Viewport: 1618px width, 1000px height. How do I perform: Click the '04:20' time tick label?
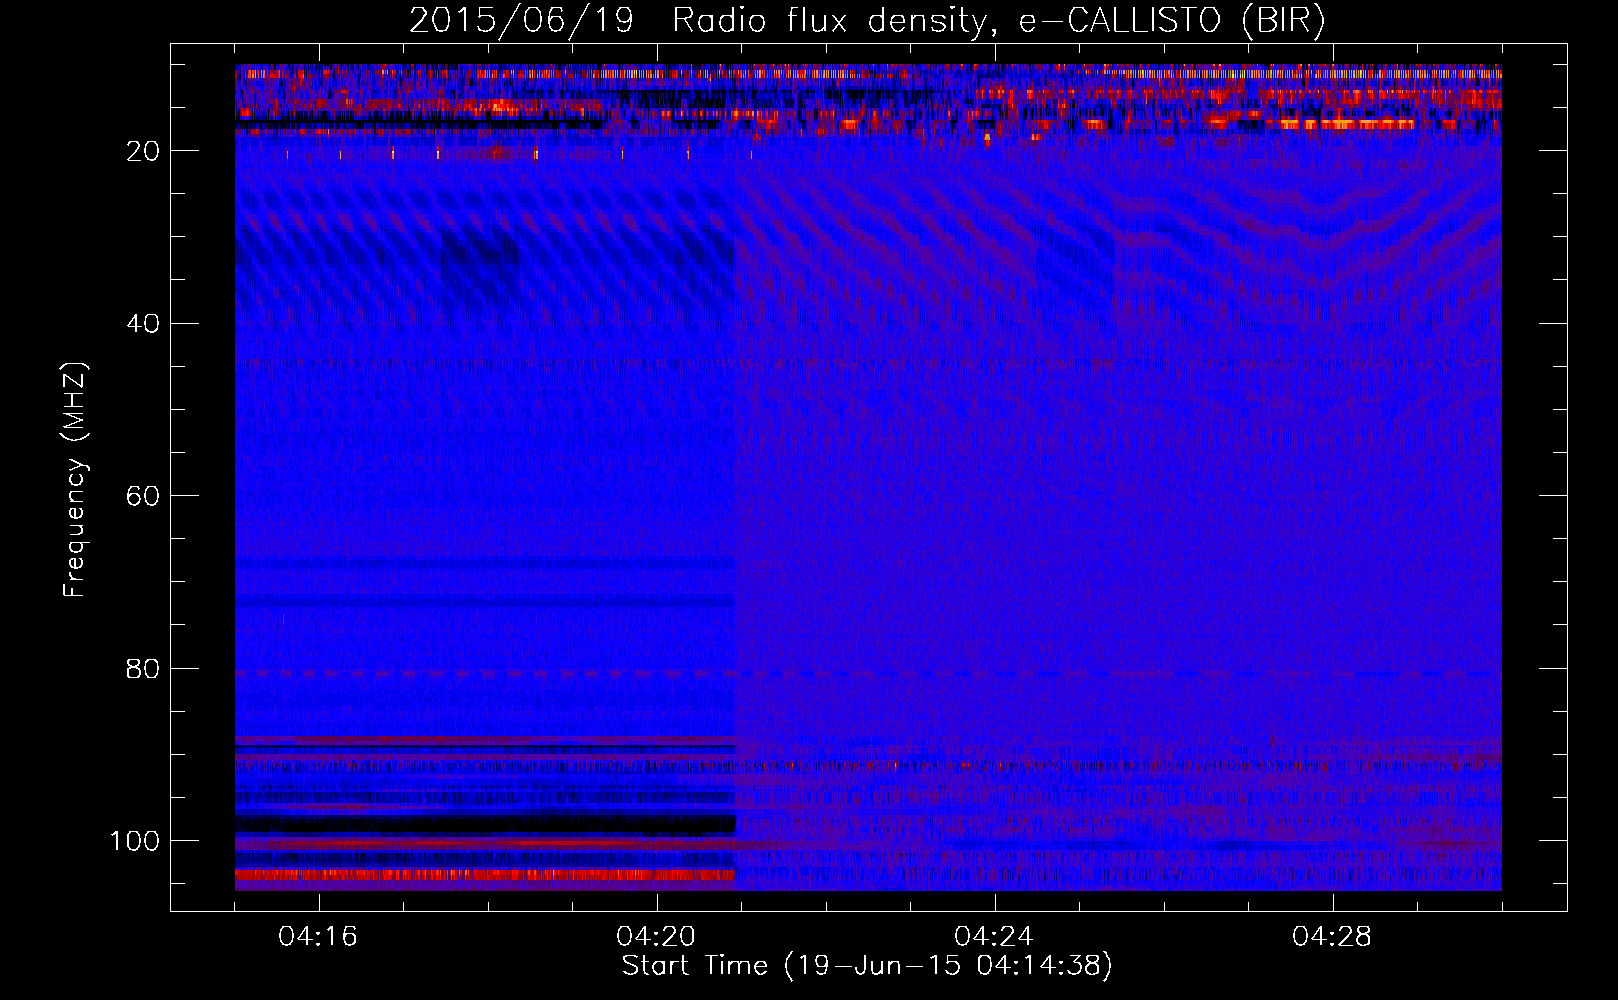[x=656, y=937]
